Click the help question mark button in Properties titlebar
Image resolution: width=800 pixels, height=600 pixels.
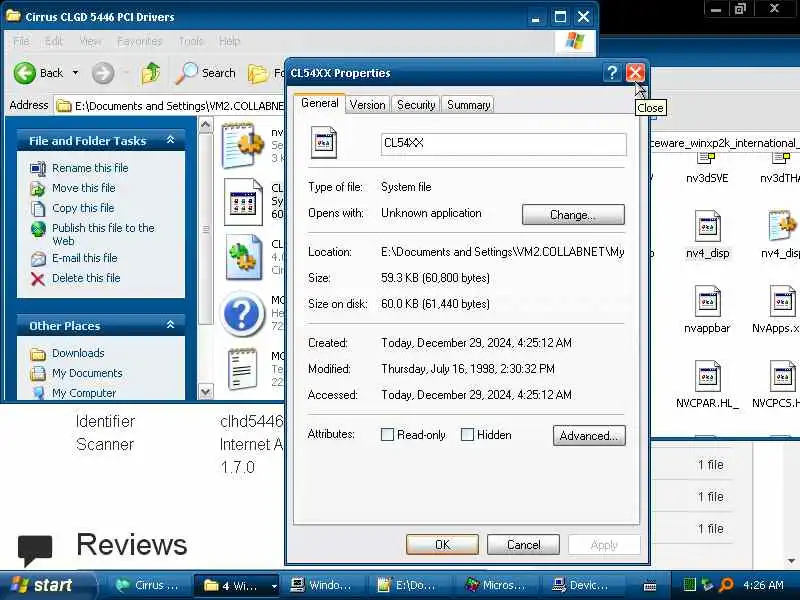(x=612, y=73)
